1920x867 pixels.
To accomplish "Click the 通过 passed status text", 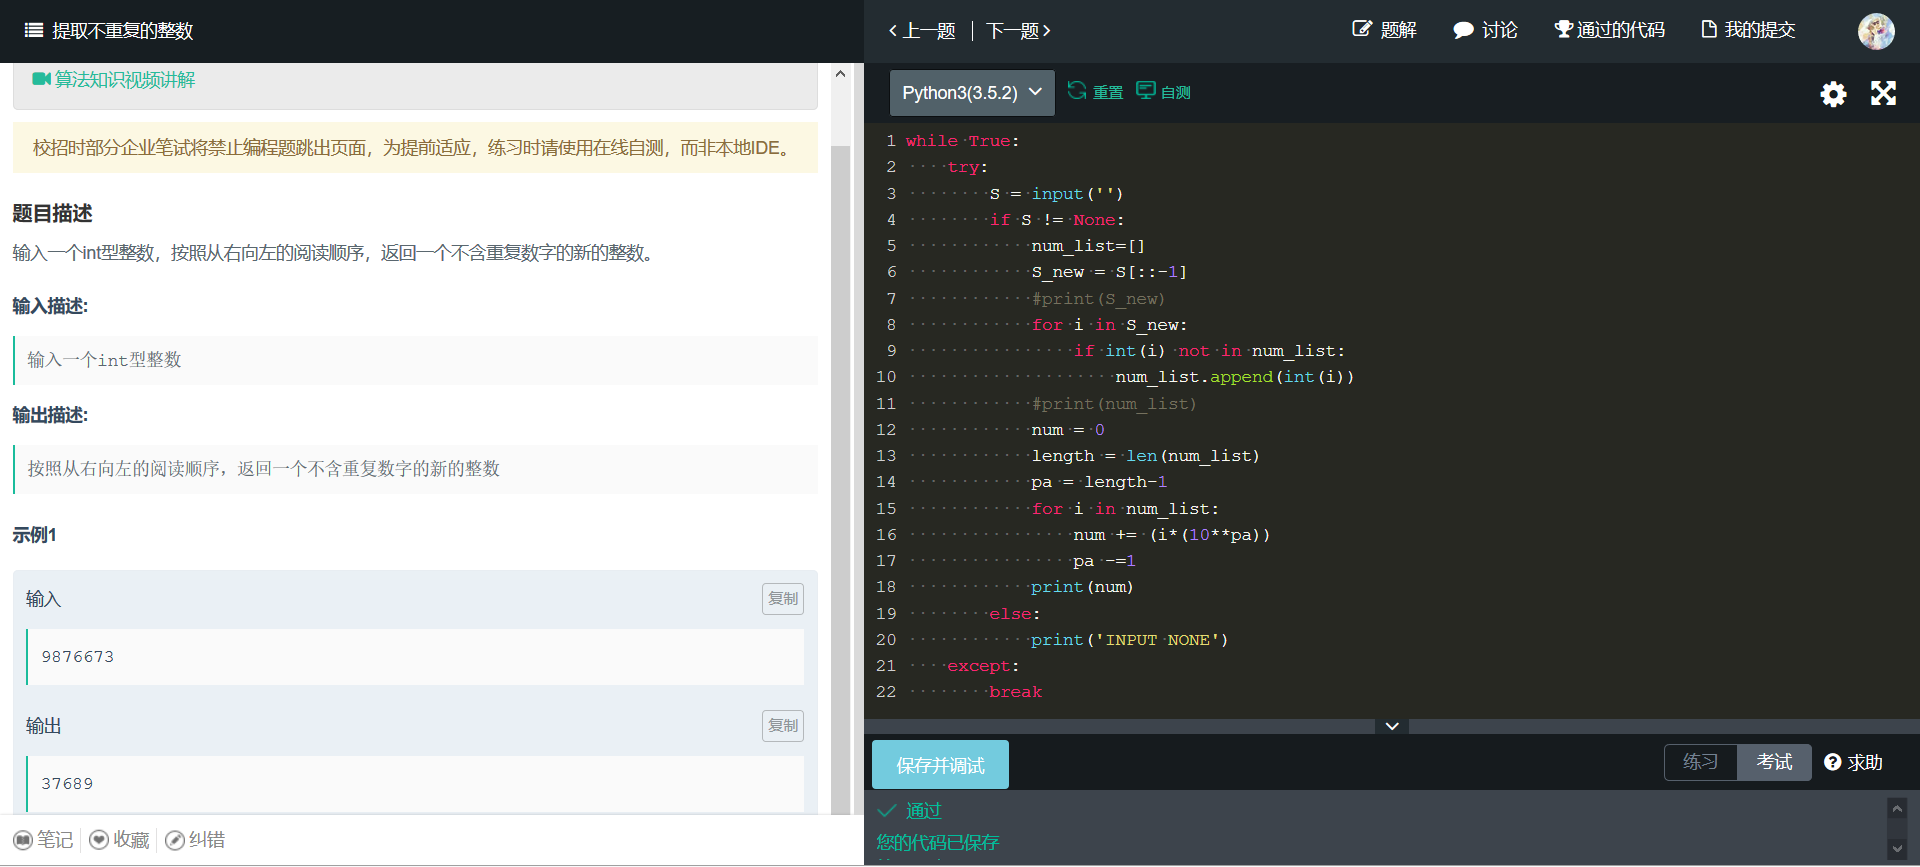I will [923, 811].
